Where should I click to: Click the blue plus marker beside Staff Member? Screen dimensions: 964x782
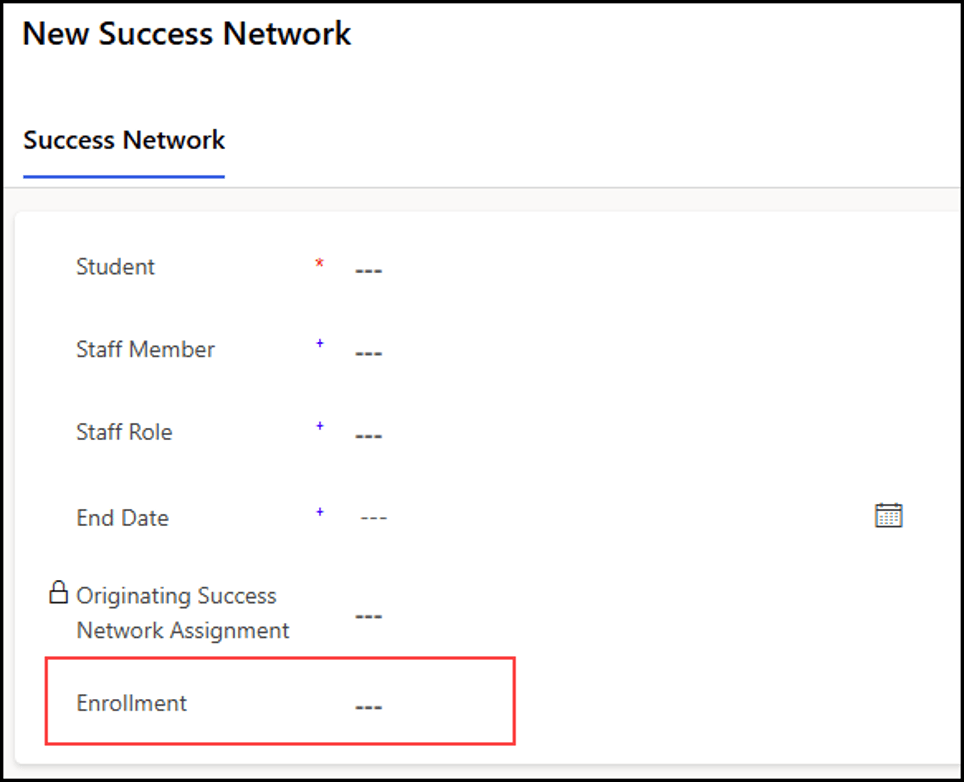pos(320,343)
